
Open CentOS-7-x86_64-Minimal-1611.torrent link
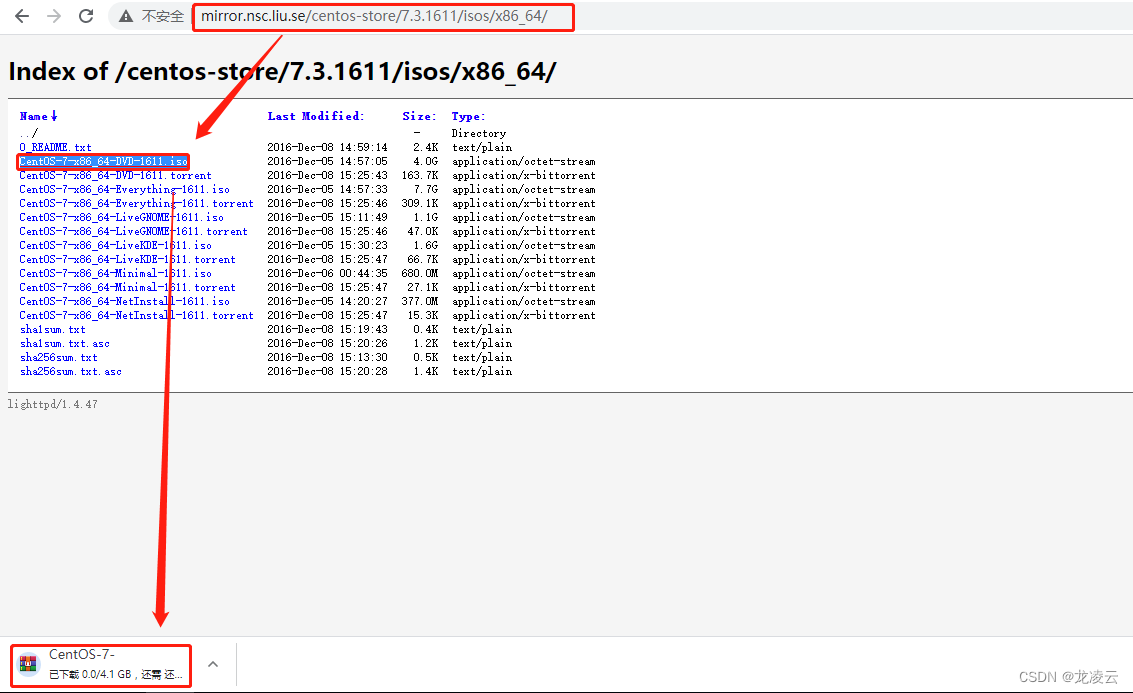(127, 288)
